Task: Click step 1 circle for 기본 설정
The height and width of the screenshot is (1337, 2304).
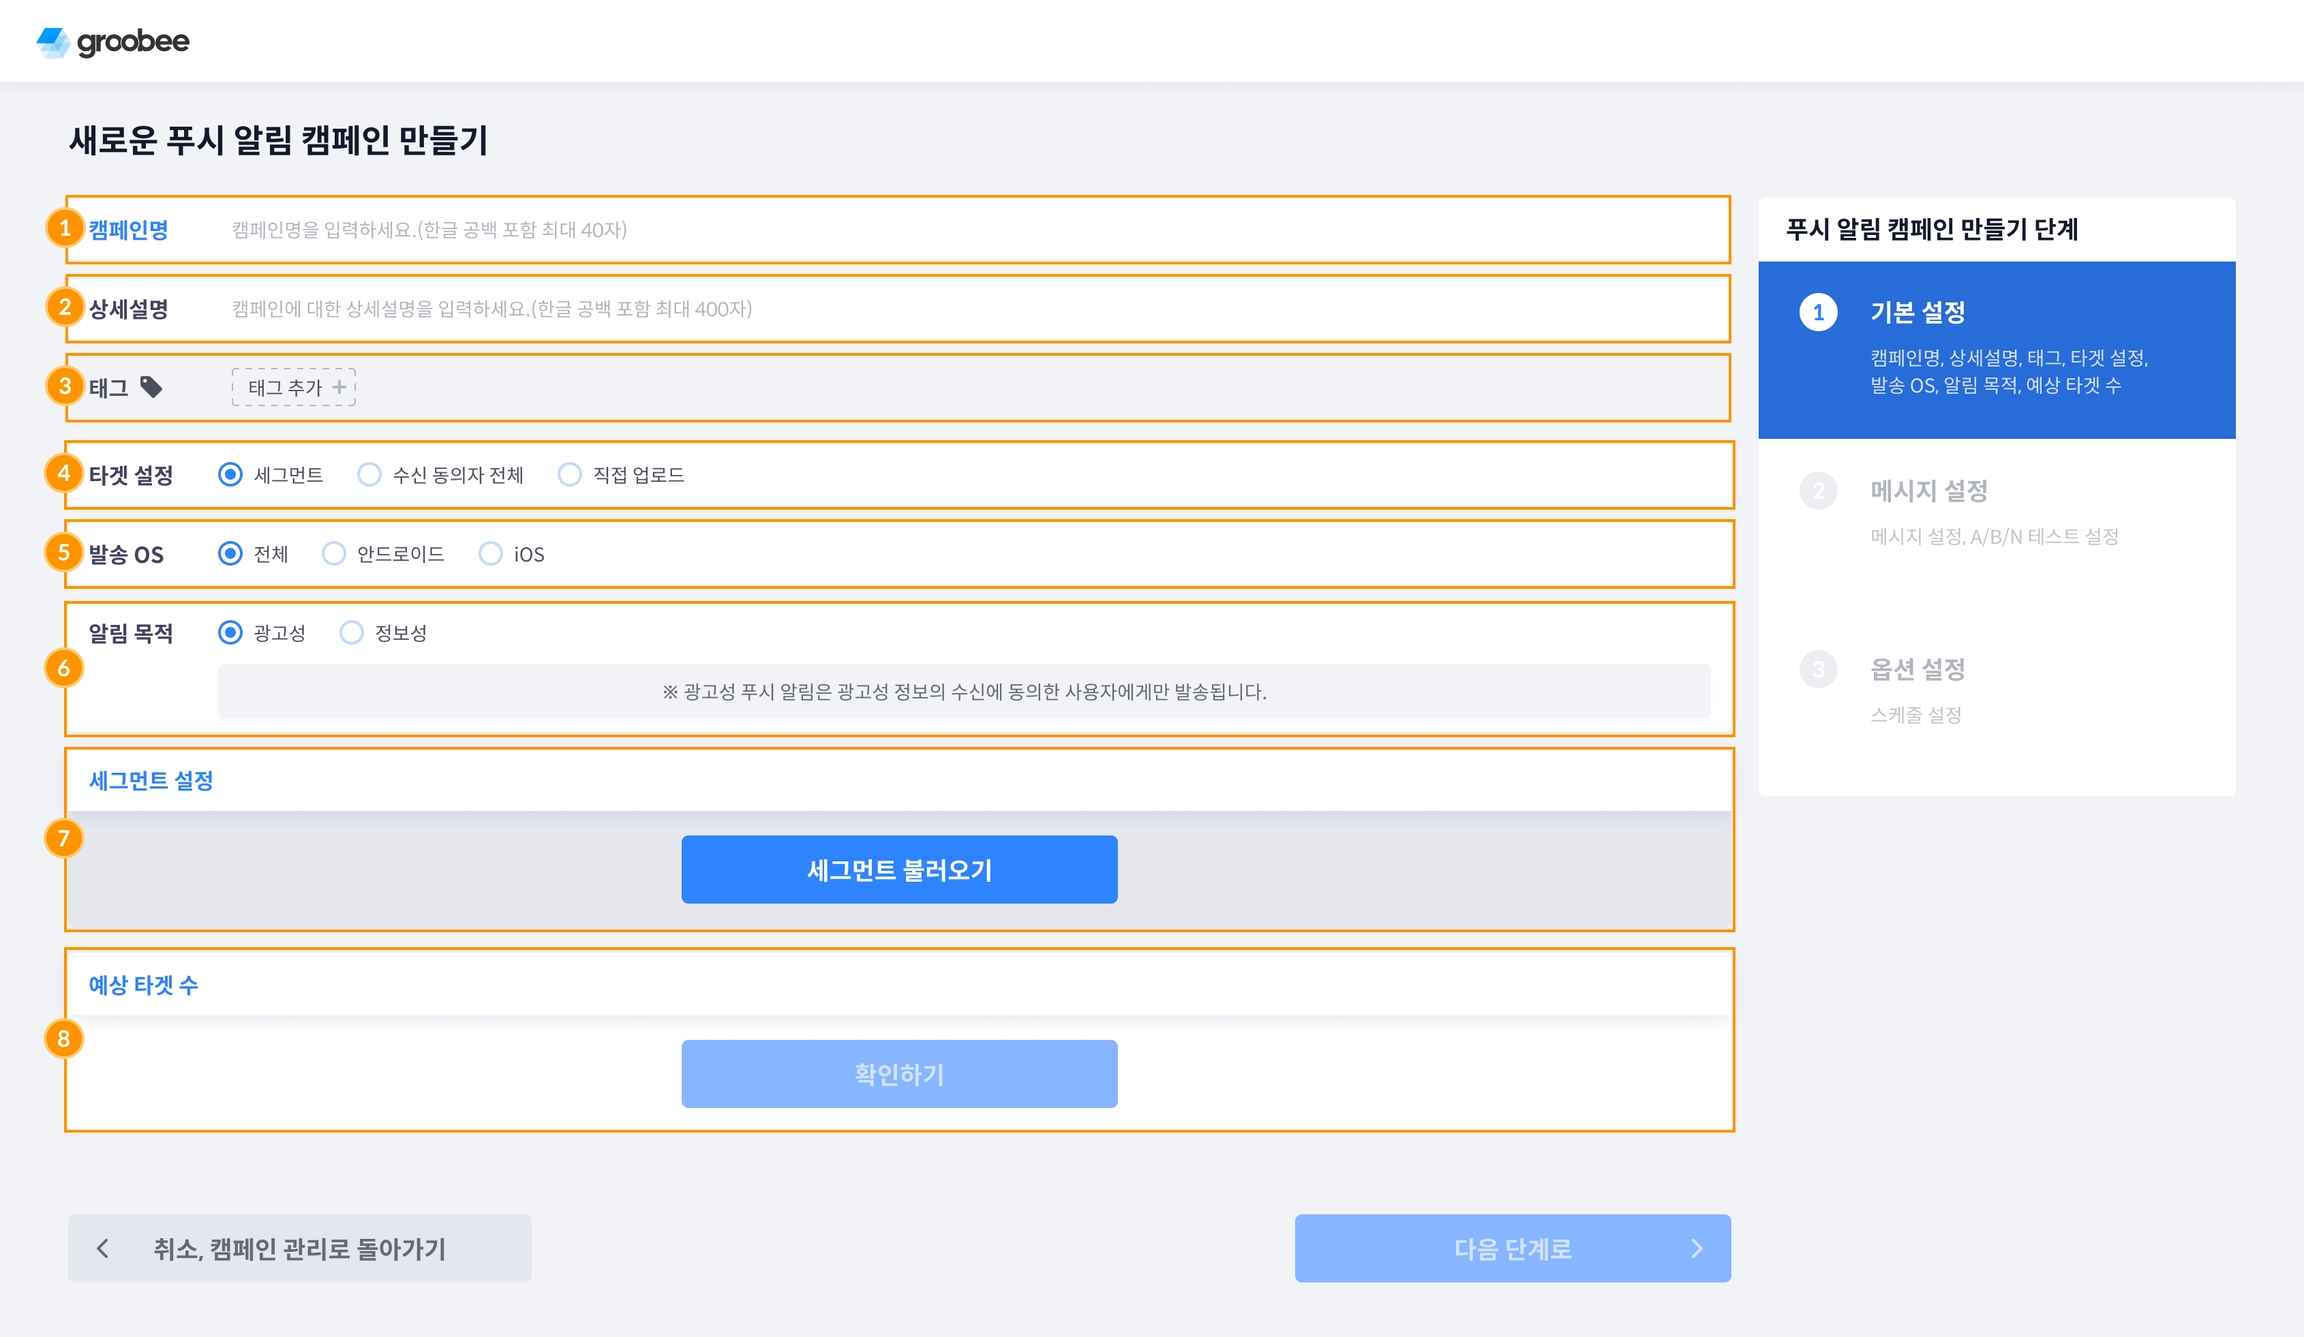Action: [1818, 312]
